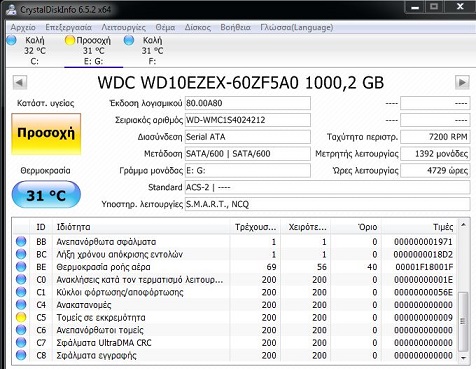Image resolution: width=476 pixels, height=369 pixels.
Task: Open the Θέμα menu
Action: (x=165, y=27)
